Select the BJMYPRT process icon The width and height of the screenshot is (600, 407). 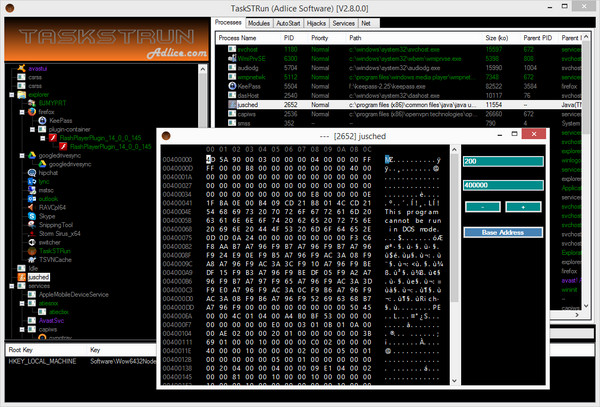pyautogui.click(x=32, y=103)
